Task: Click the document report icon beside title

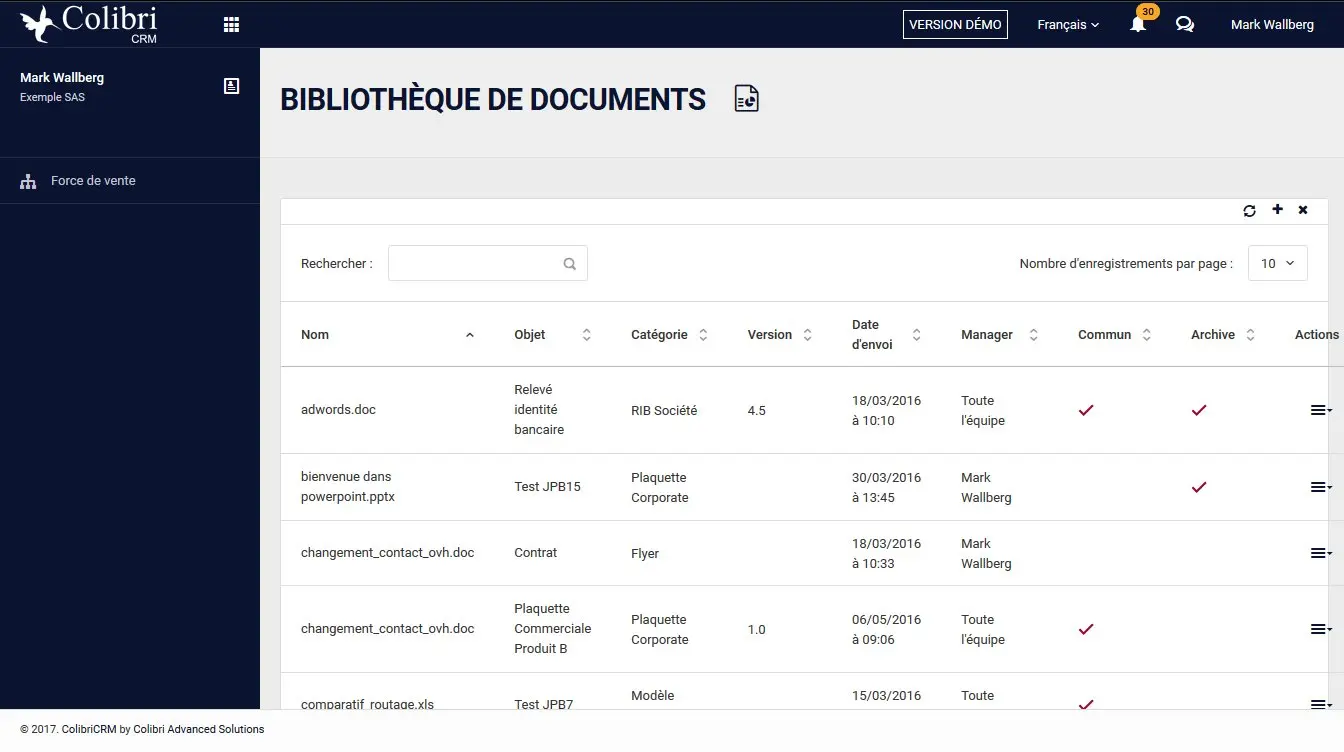Action: [746, 99]
